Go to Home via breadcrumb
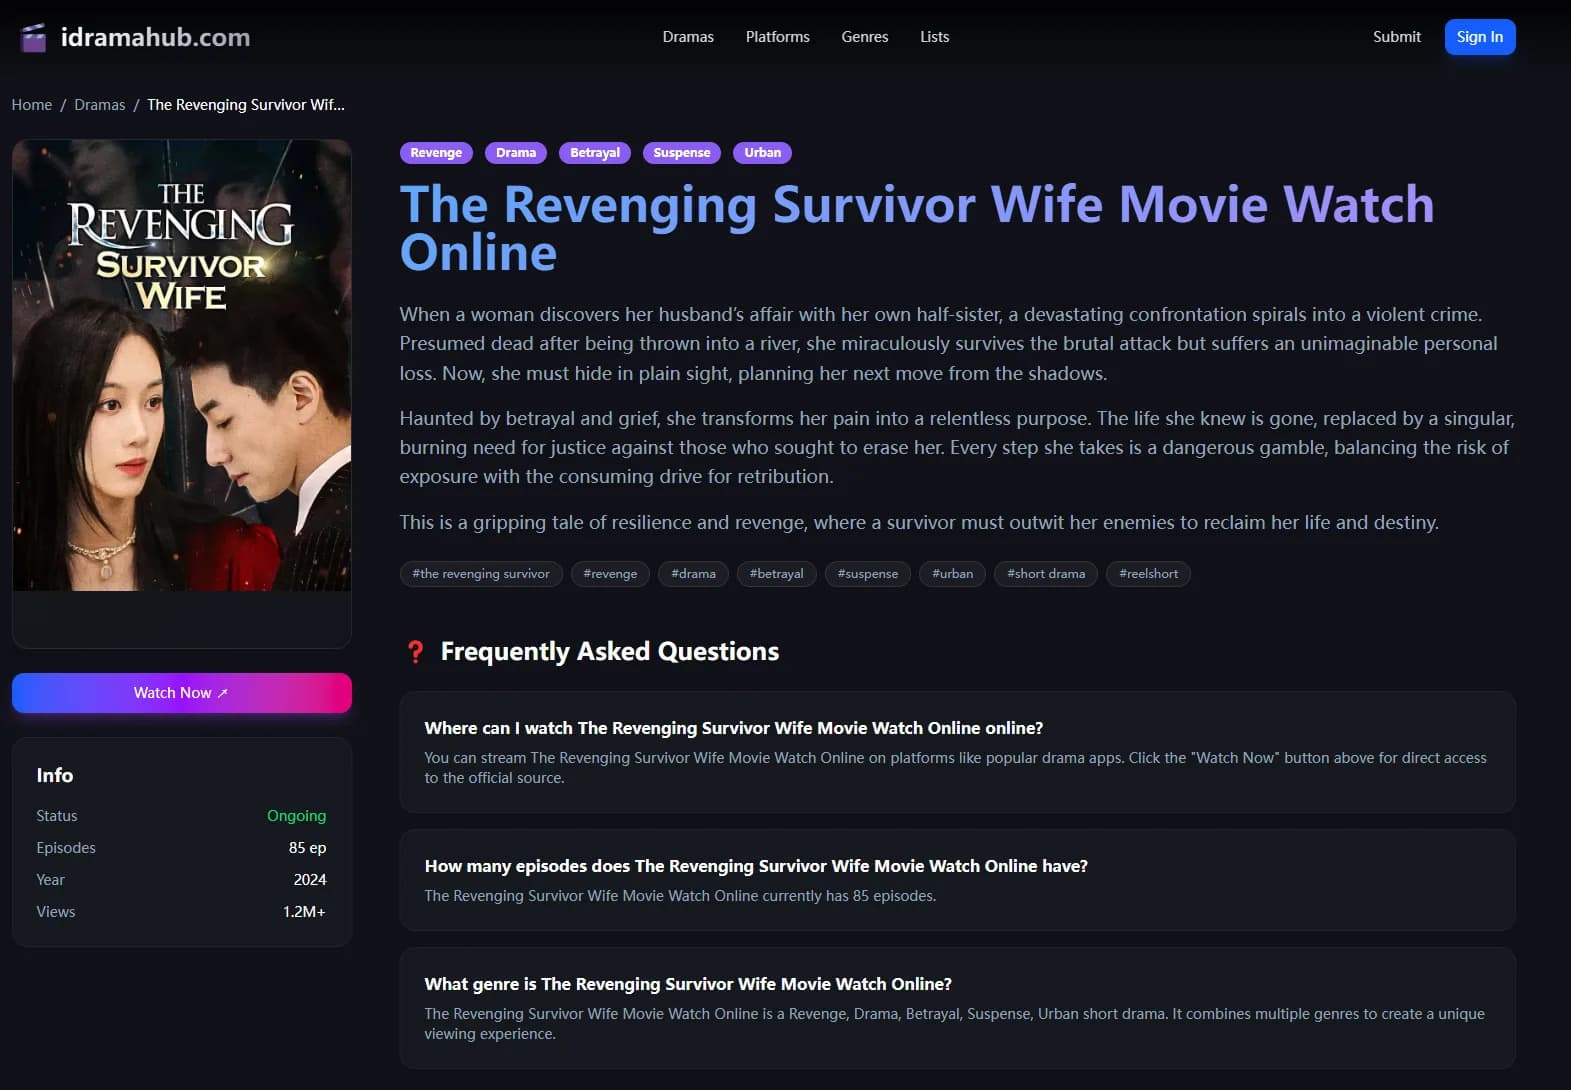Viewport: 1571px width, 1090px height. 32,105
